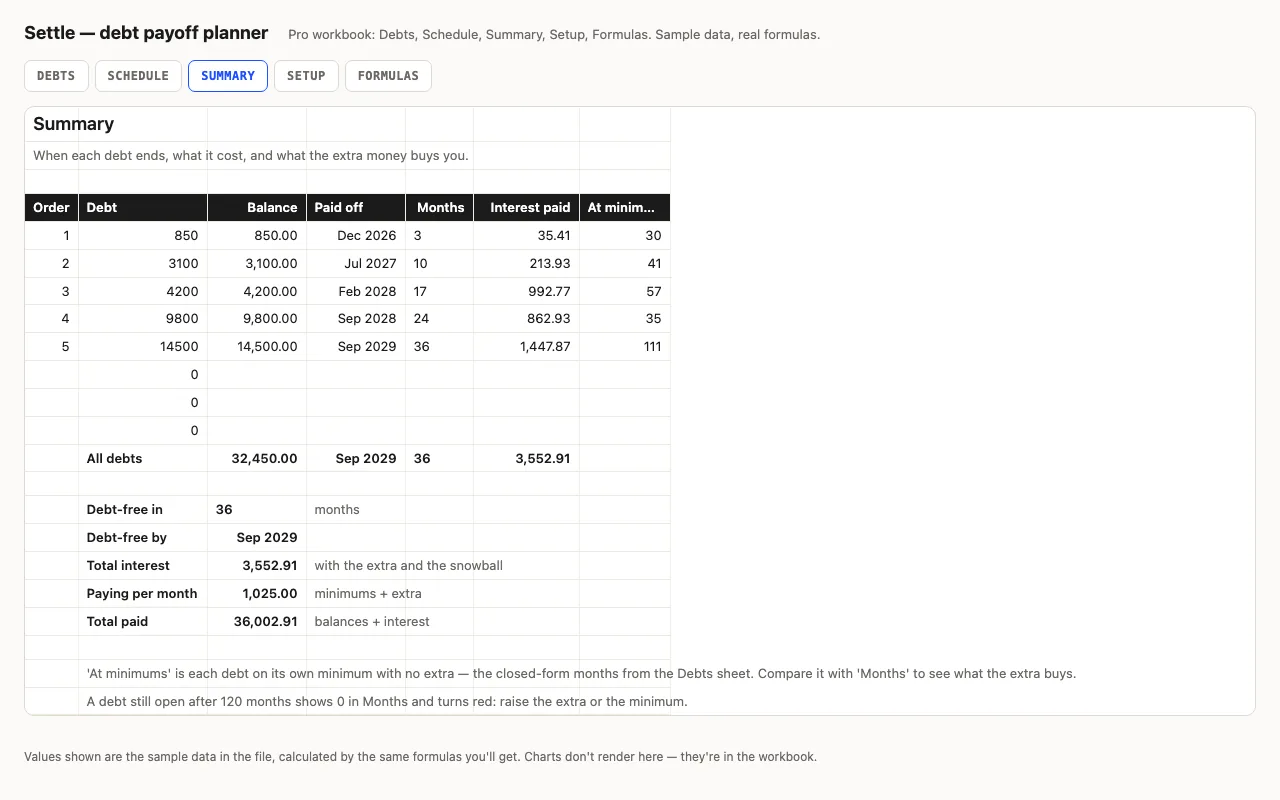The width and height of the screenshot is (1280, 800).
Task: Click the 'Order' column header
Action: pos(52,207)
